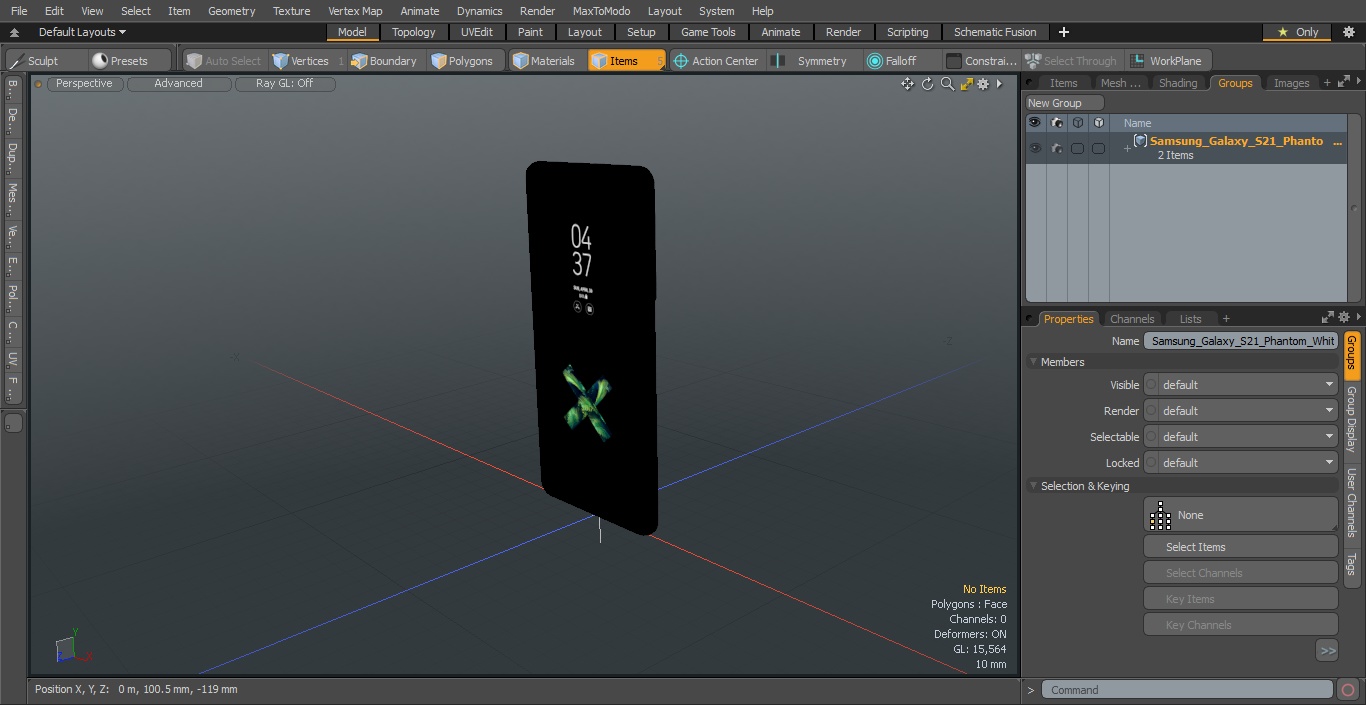Click the Select Items button
1366x705 pixels.
(1241, 547)
